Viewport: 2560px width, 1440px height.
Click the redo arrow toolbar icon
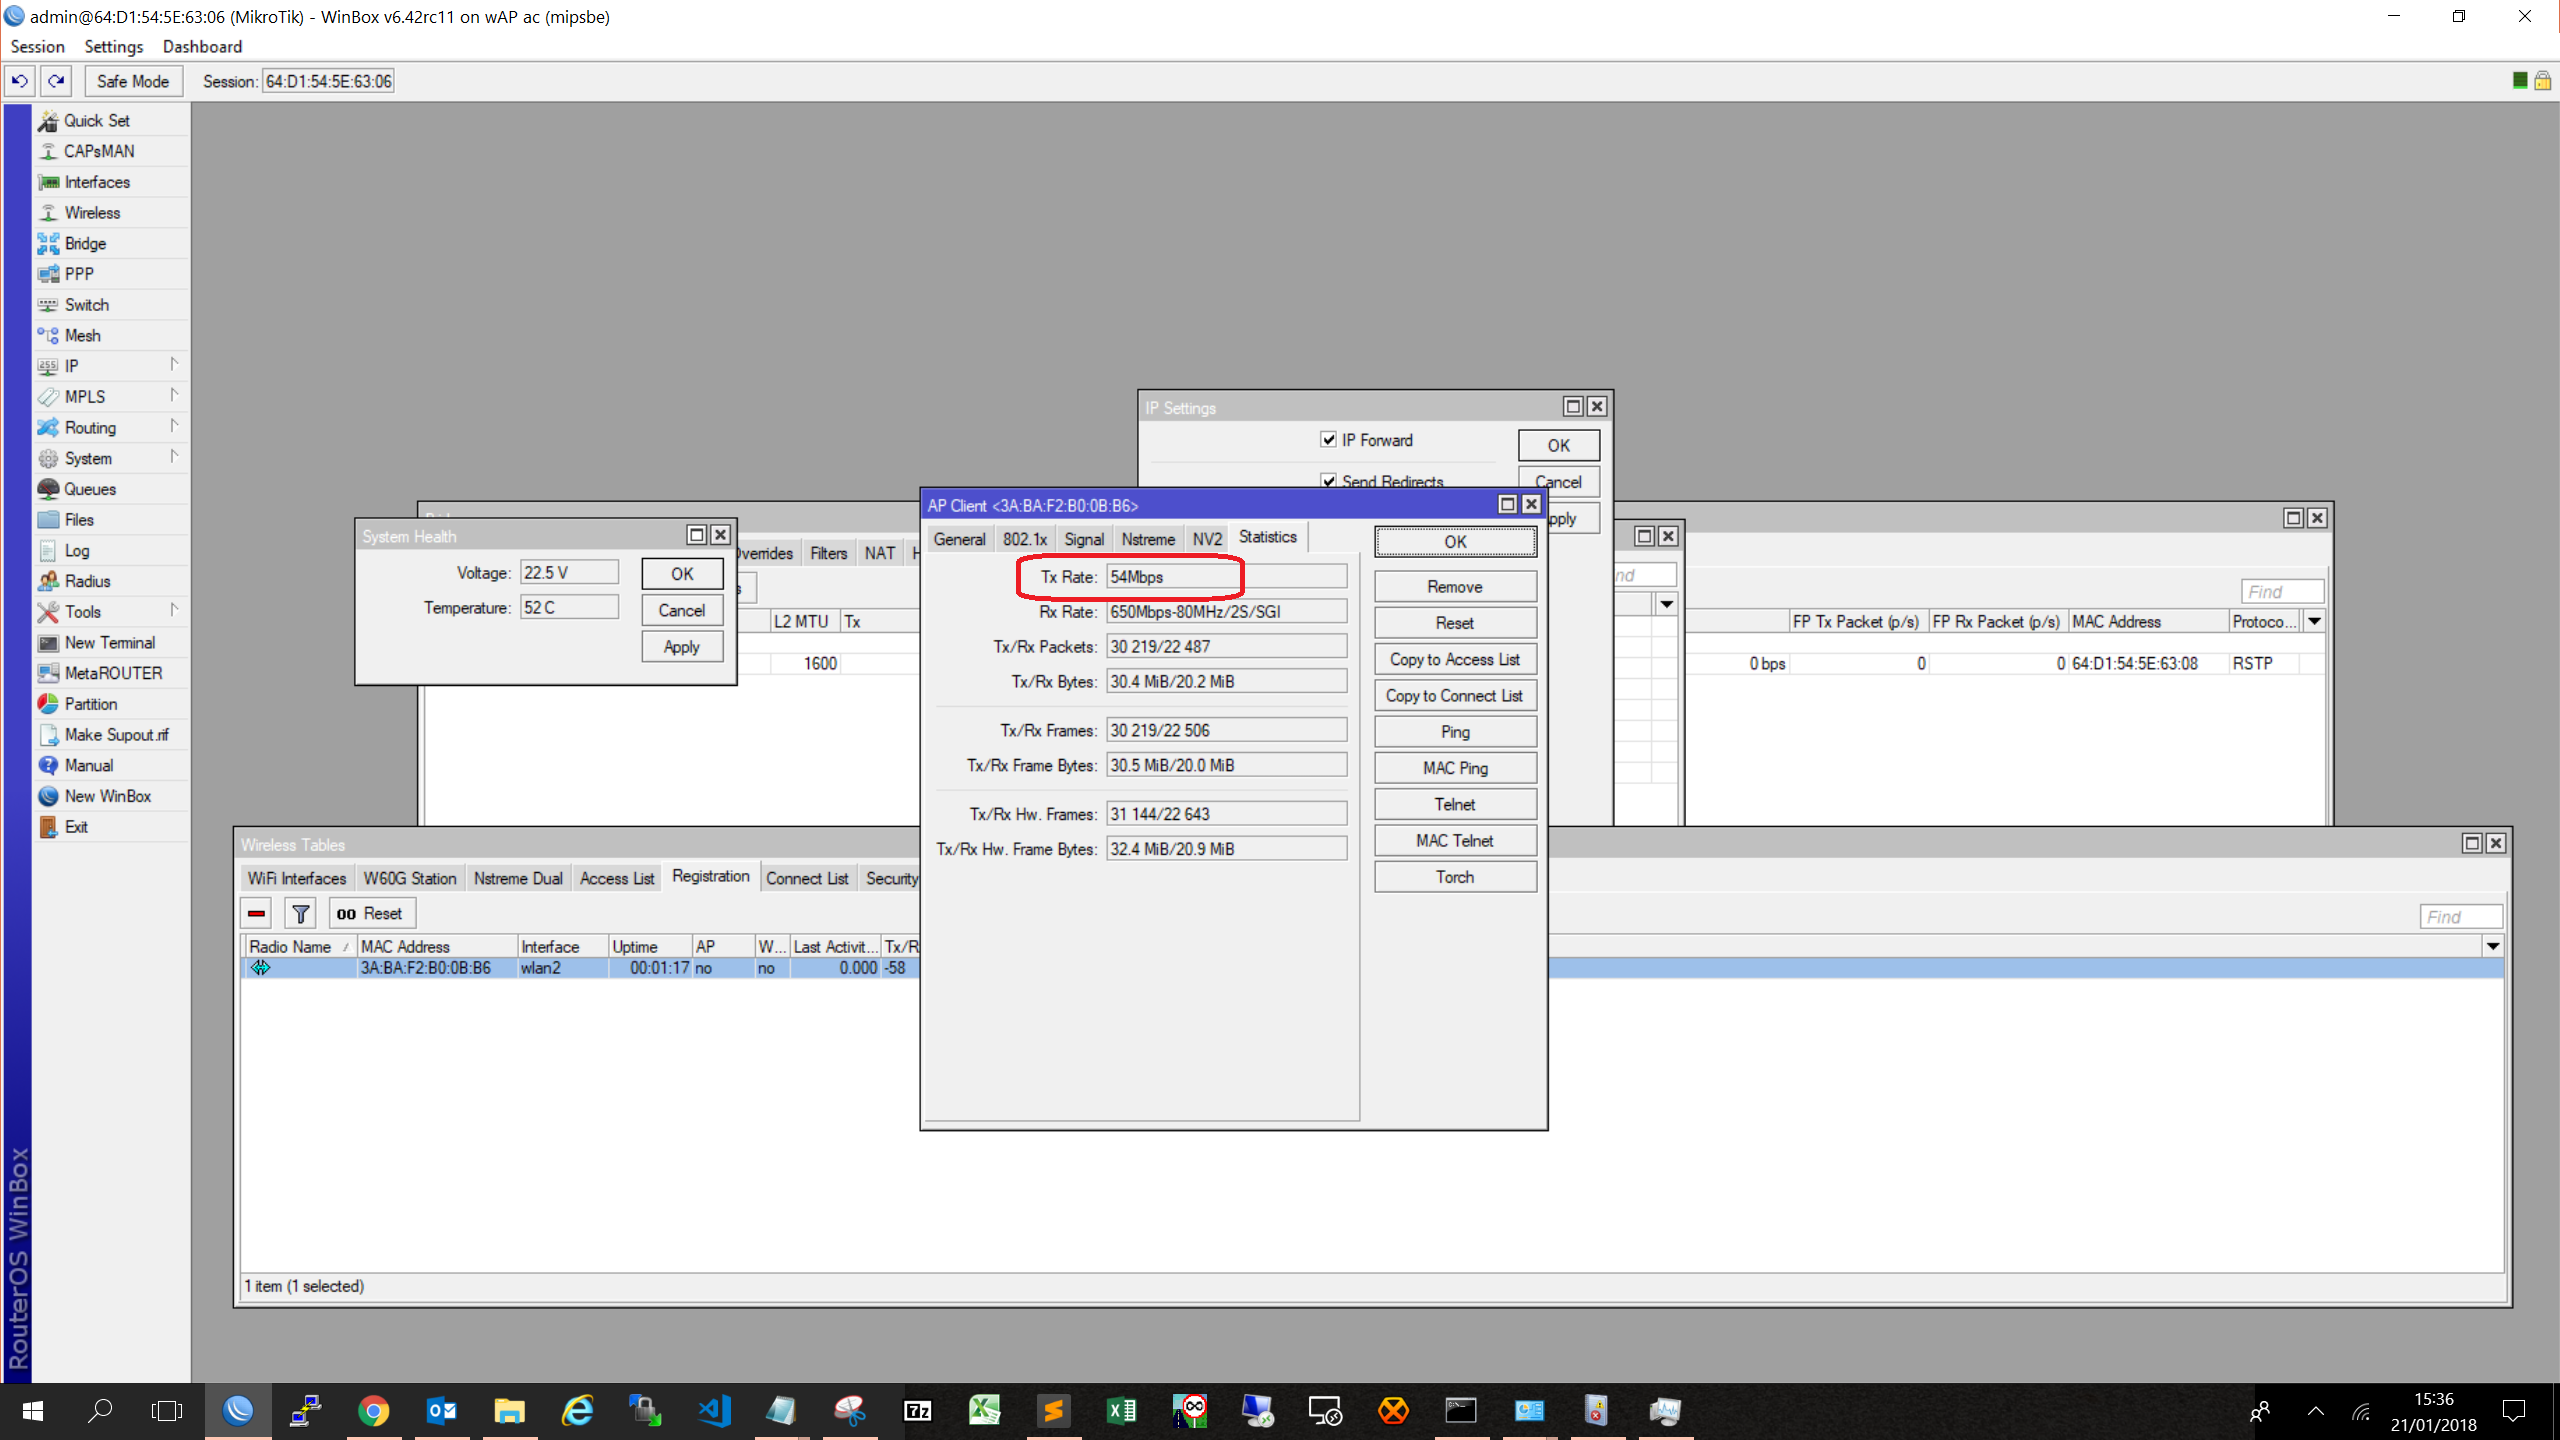[56, 81]
